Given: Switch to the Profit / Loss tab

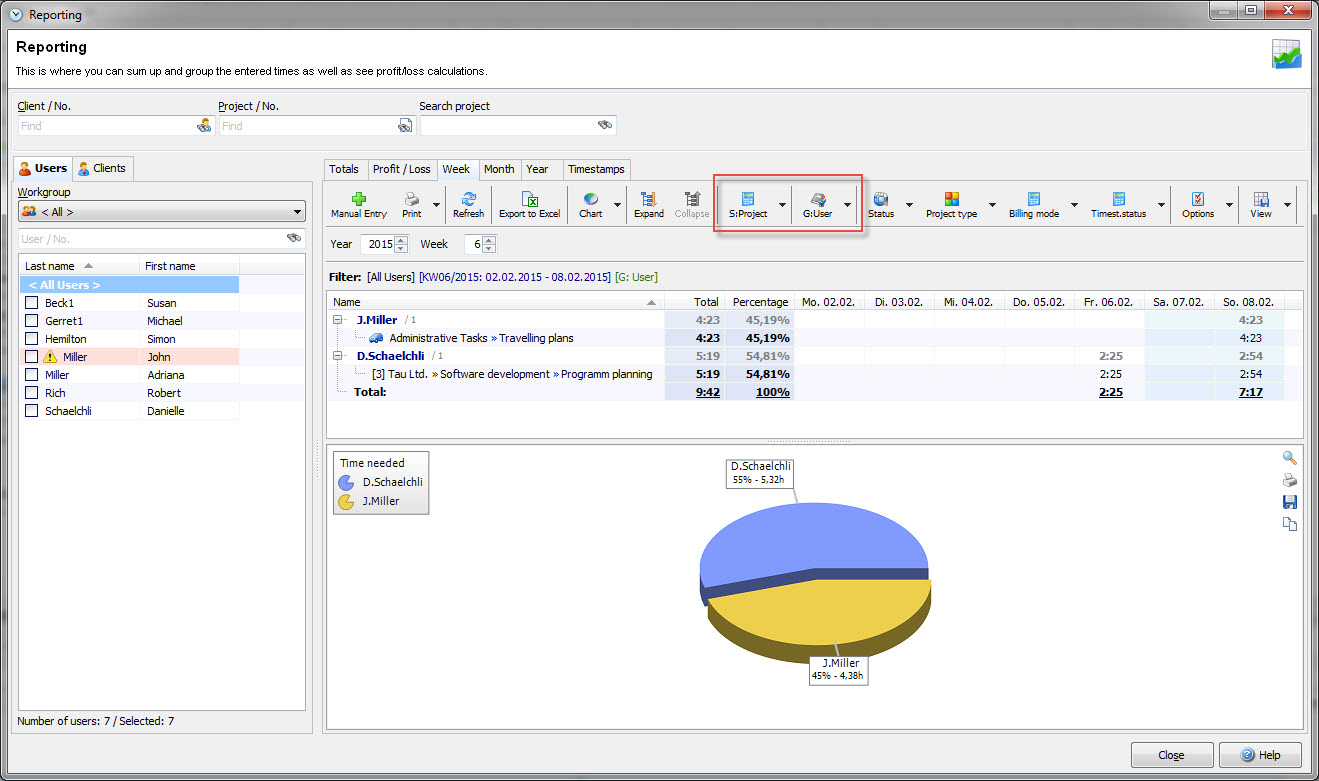Looking at the screenshot, I should [401, 169].
